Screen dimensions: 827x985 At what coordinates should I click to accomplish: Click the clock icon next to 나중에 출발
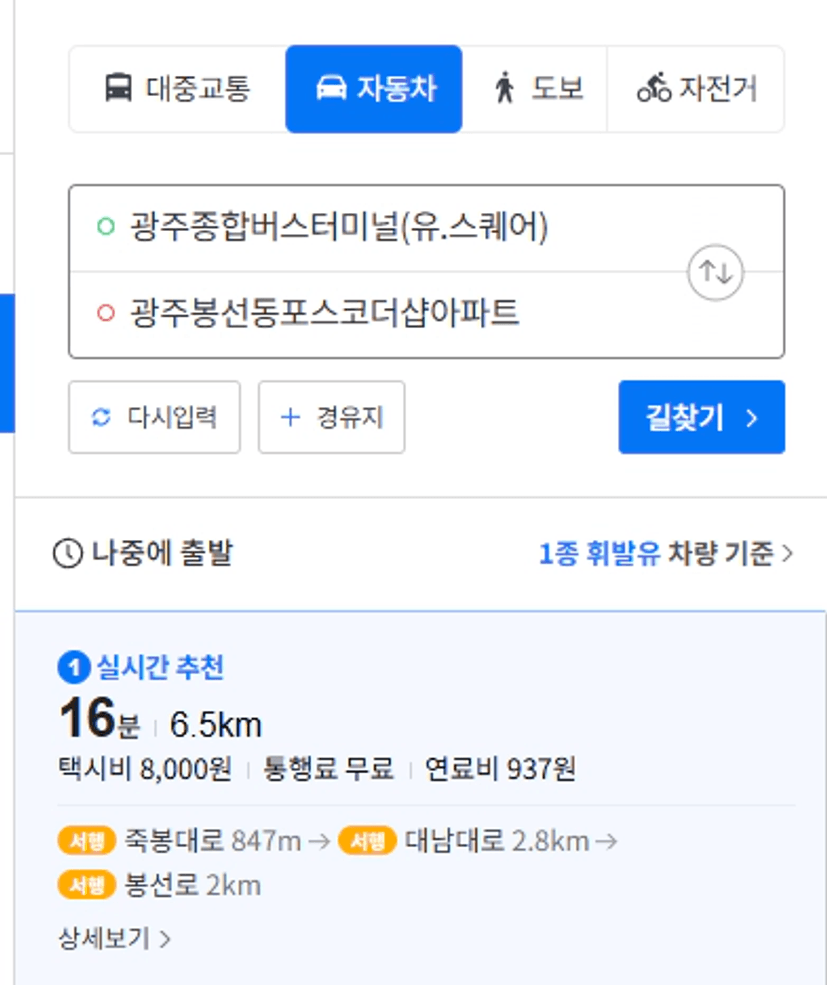68,553
